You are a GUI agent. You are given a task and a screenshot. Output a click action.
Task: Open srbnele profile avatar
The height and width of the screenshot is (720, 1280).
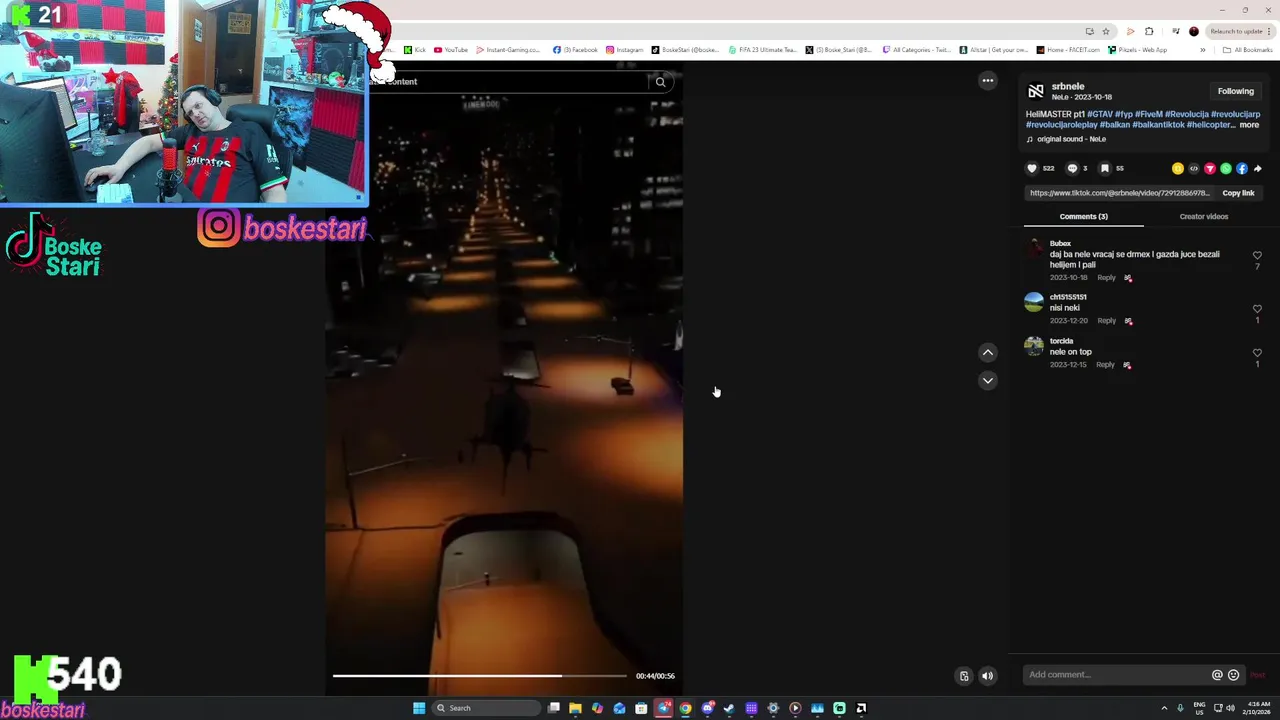tap(1035, 91)
